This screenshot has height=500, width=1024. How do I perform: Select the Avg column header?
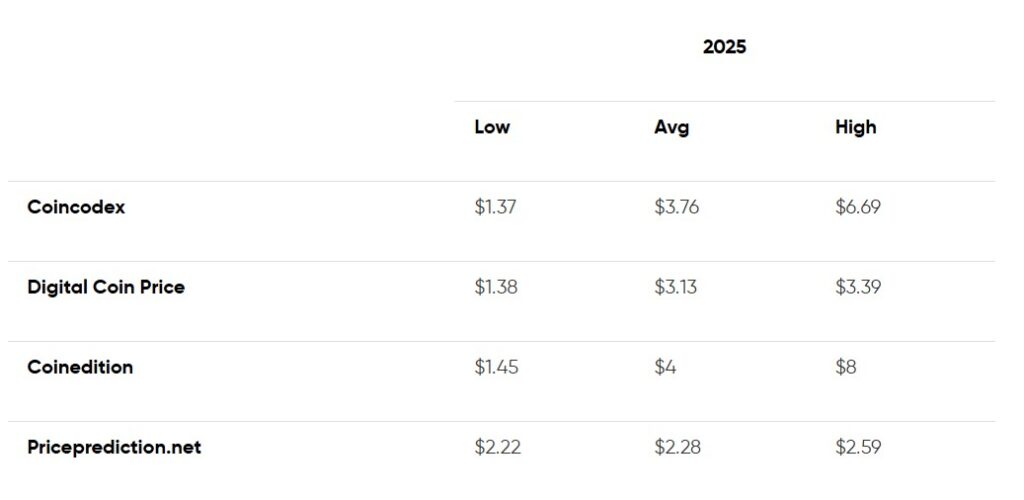(x=671, y=127)
